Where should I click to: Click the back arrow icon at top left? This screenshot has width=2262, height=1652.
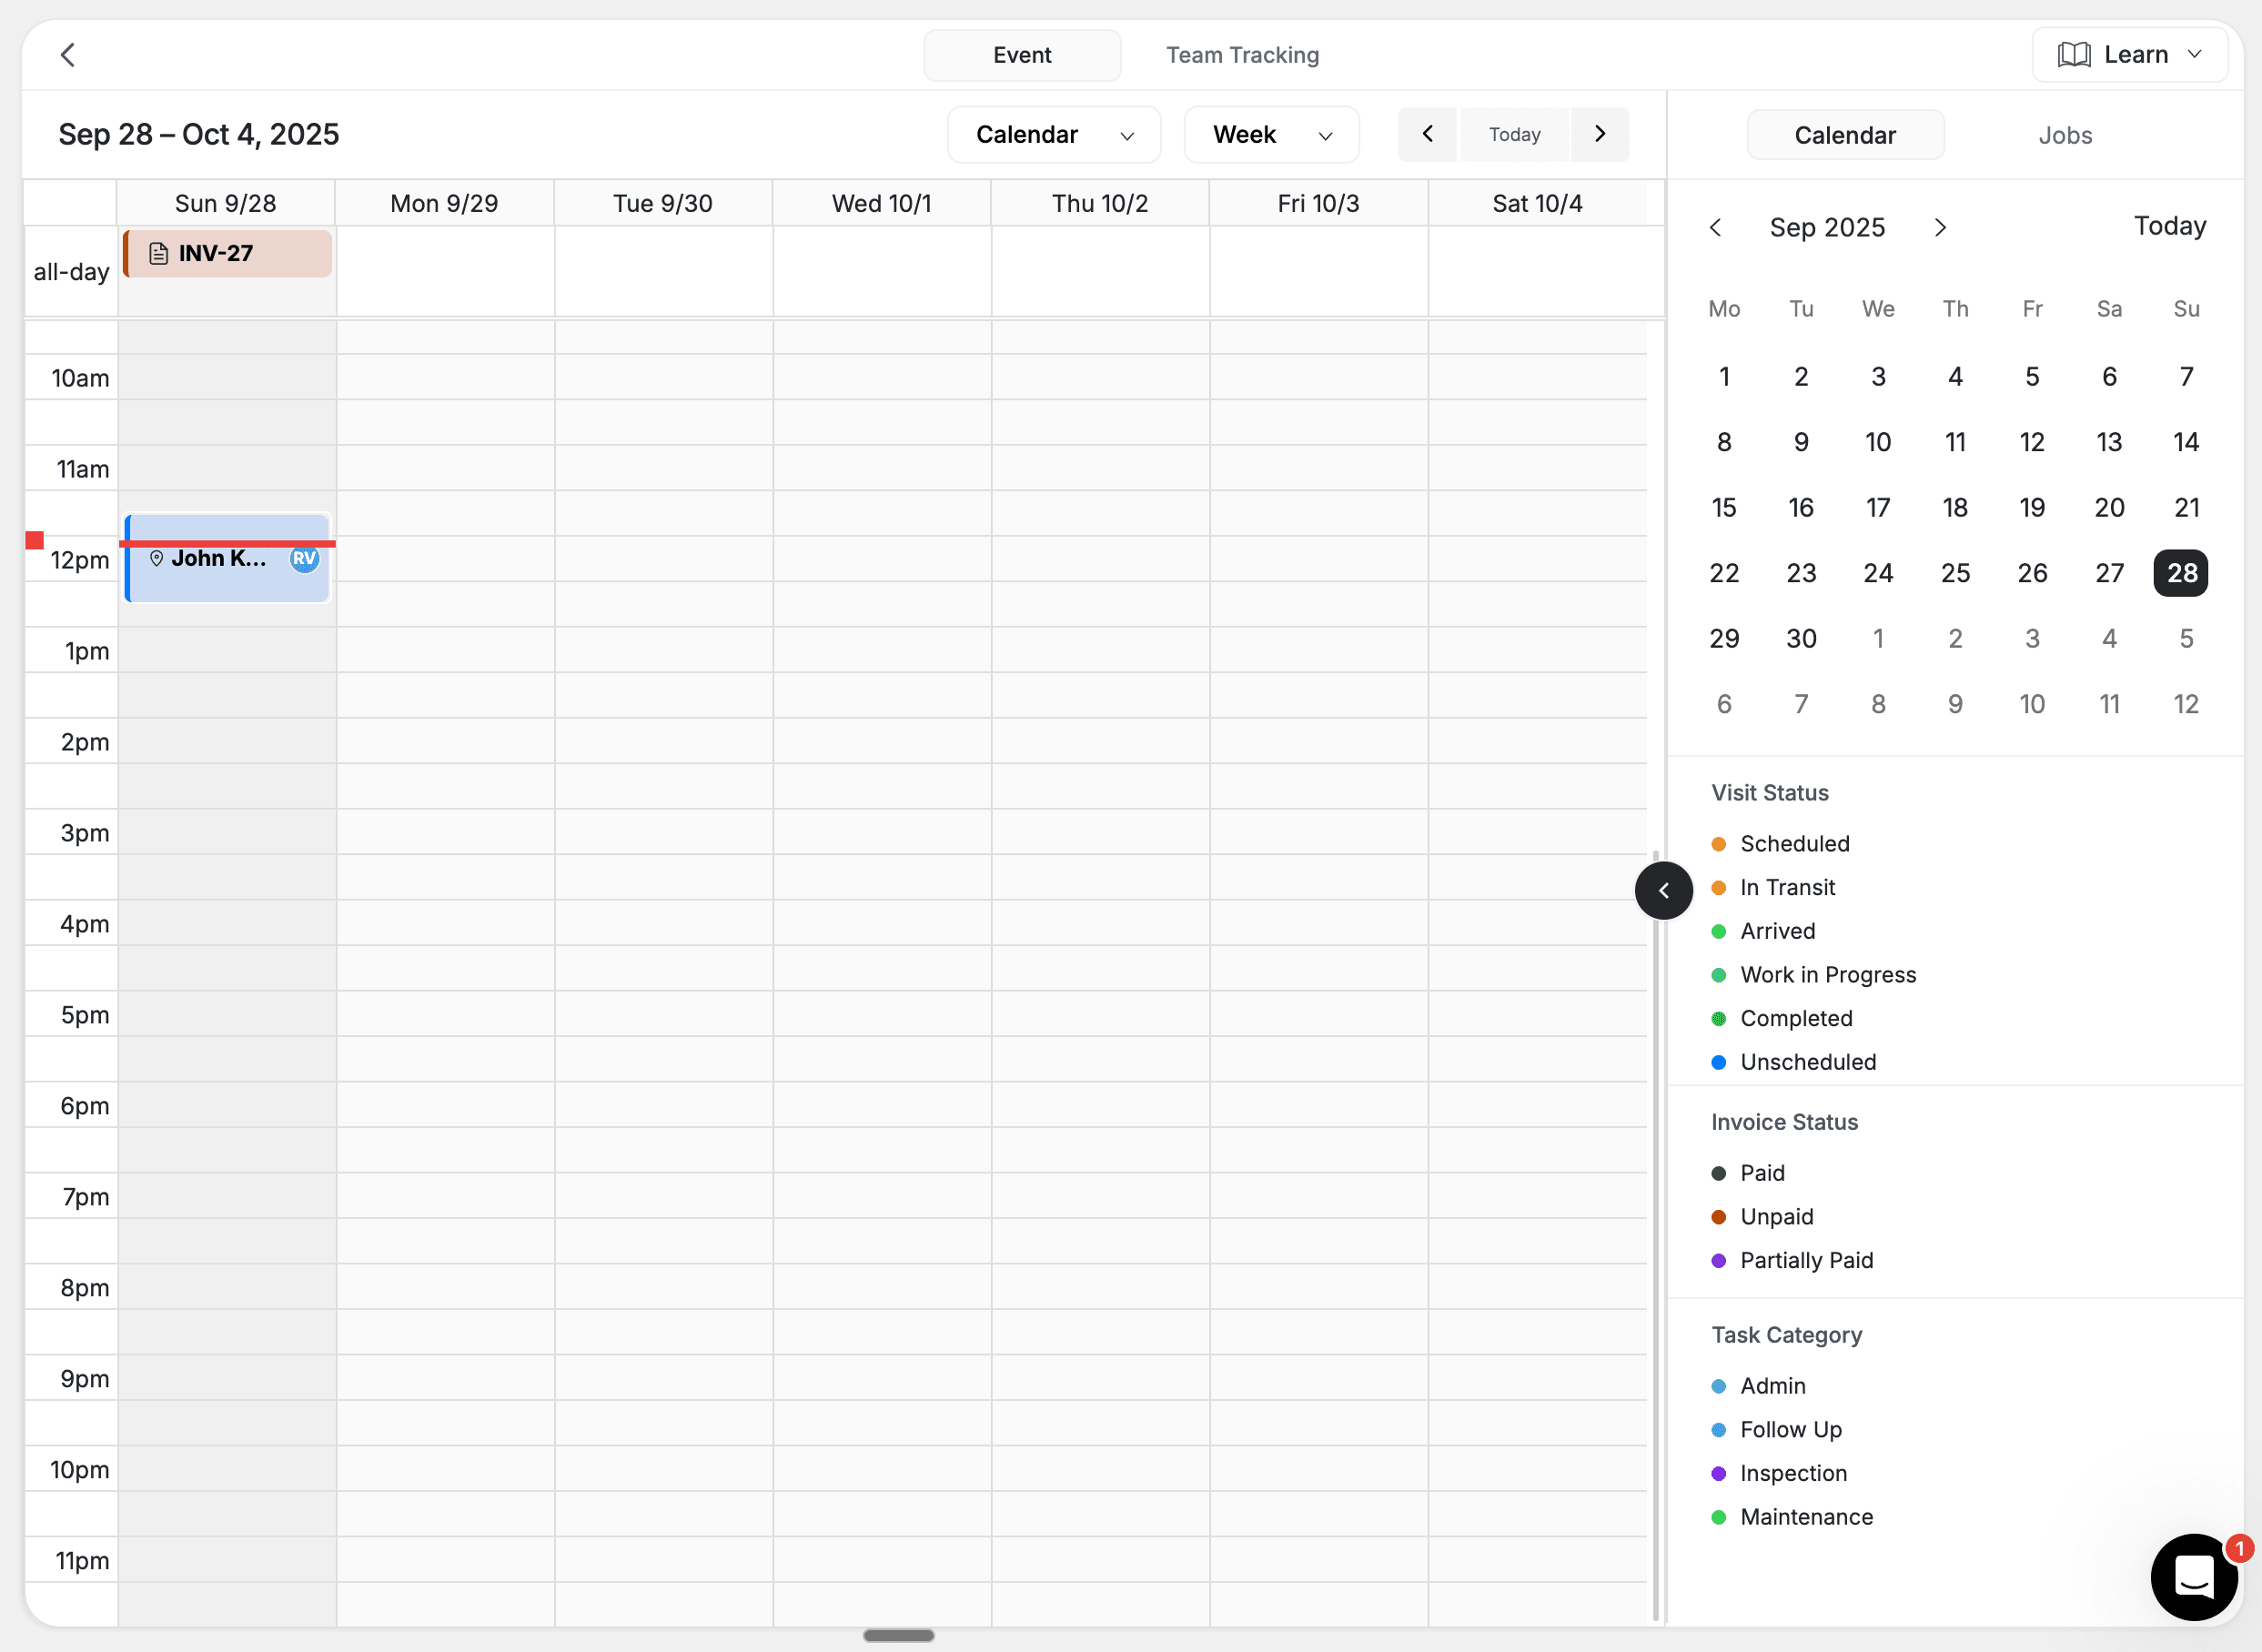click(x=68, y=55)
